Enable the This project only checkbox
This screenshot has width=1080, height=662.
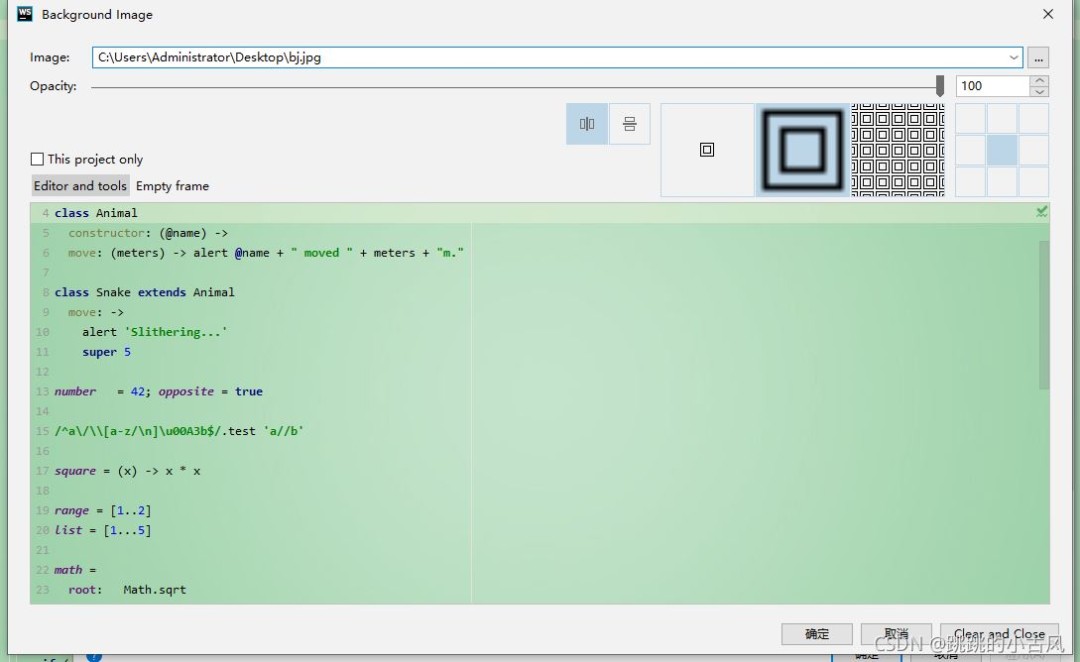point(37,159)
